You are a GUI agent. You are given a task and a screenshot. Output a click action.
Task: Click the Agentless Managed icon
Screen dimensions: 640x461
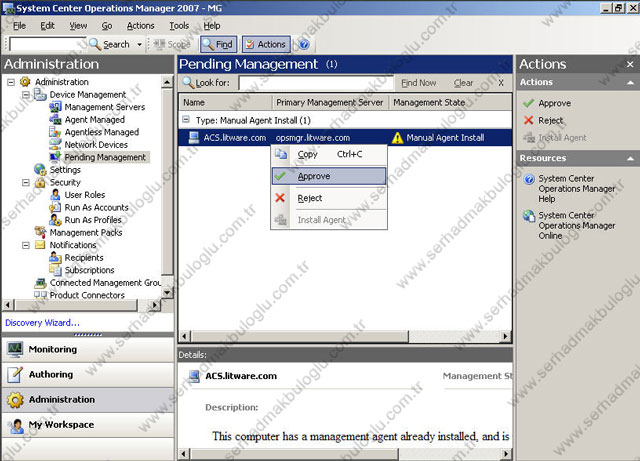[55, 132]
